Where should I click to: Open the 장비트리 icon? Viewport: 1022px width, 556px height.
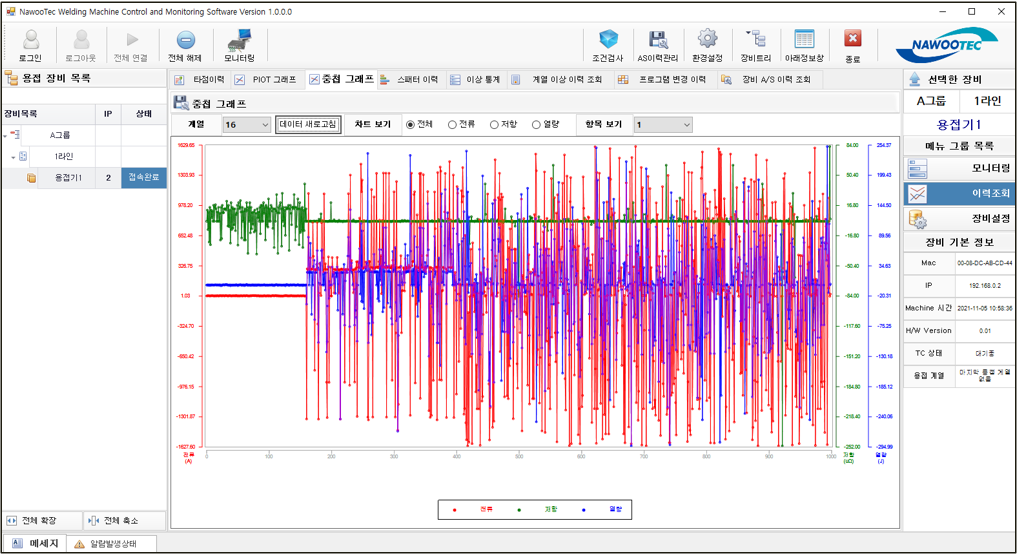[755, 39]
